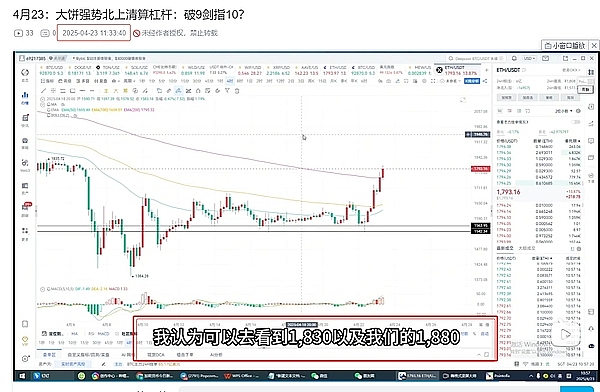Open the bar-chart market sidebar icon
The width and height of the screenshot is (600, 392).
25,97
